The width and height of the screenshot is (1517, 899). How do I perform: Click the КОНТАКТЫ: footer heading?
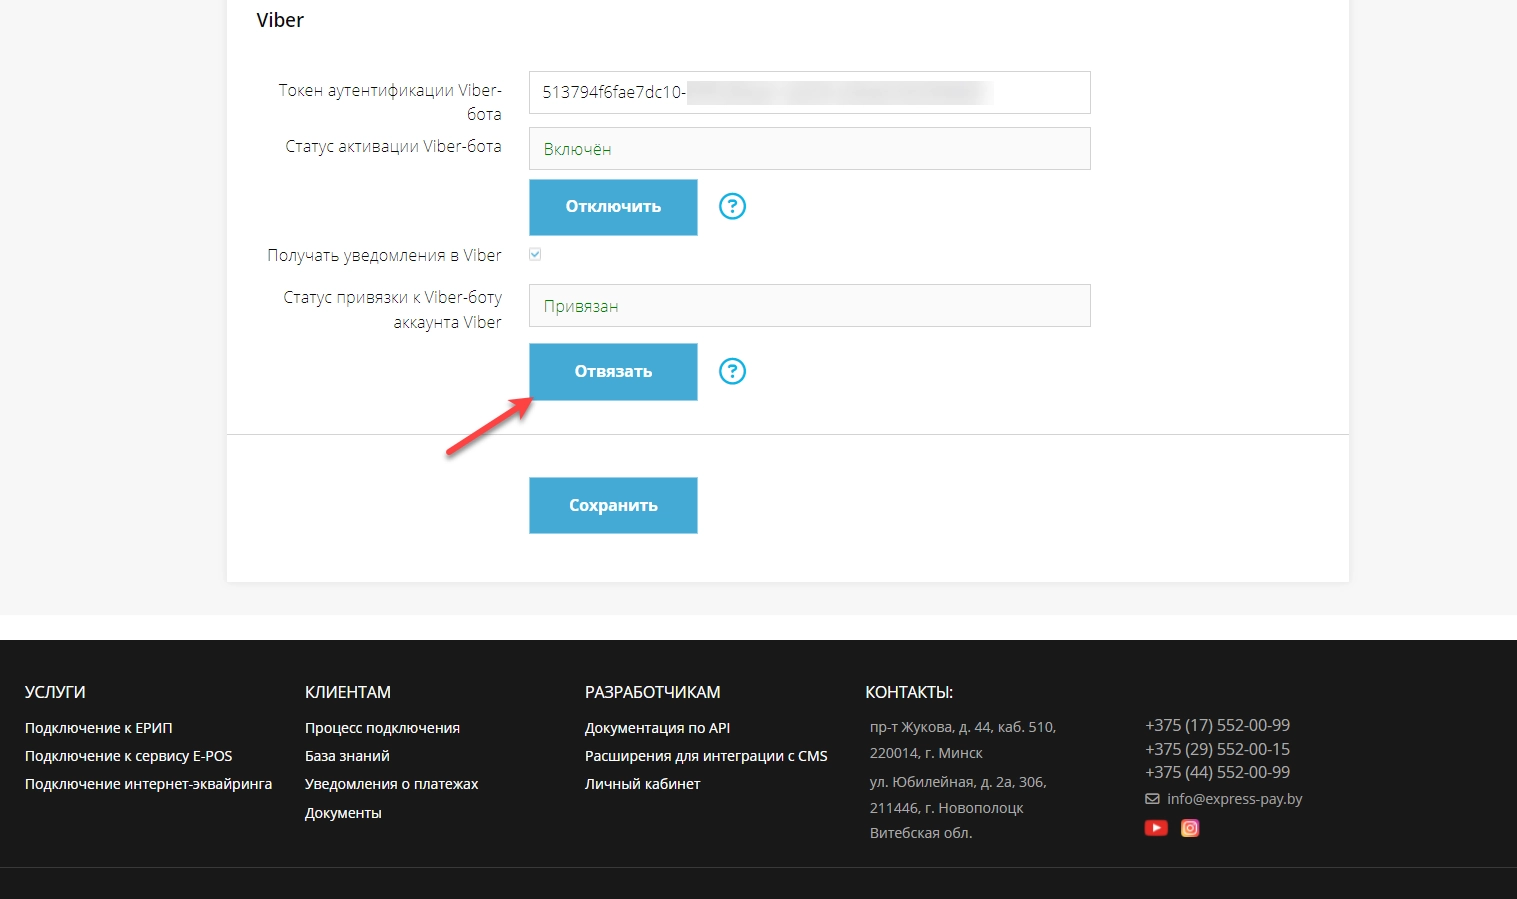click(909, 692)
